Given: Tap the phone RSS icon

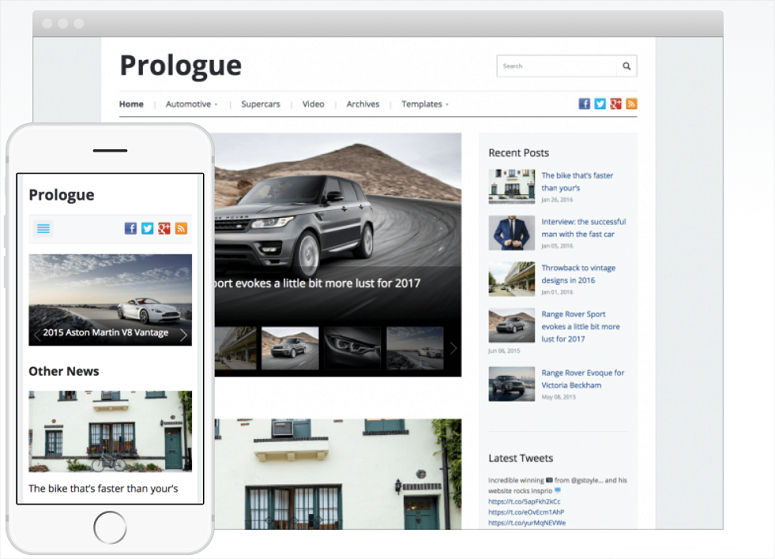Looking at the screenshot, I should tap(181, 228).
